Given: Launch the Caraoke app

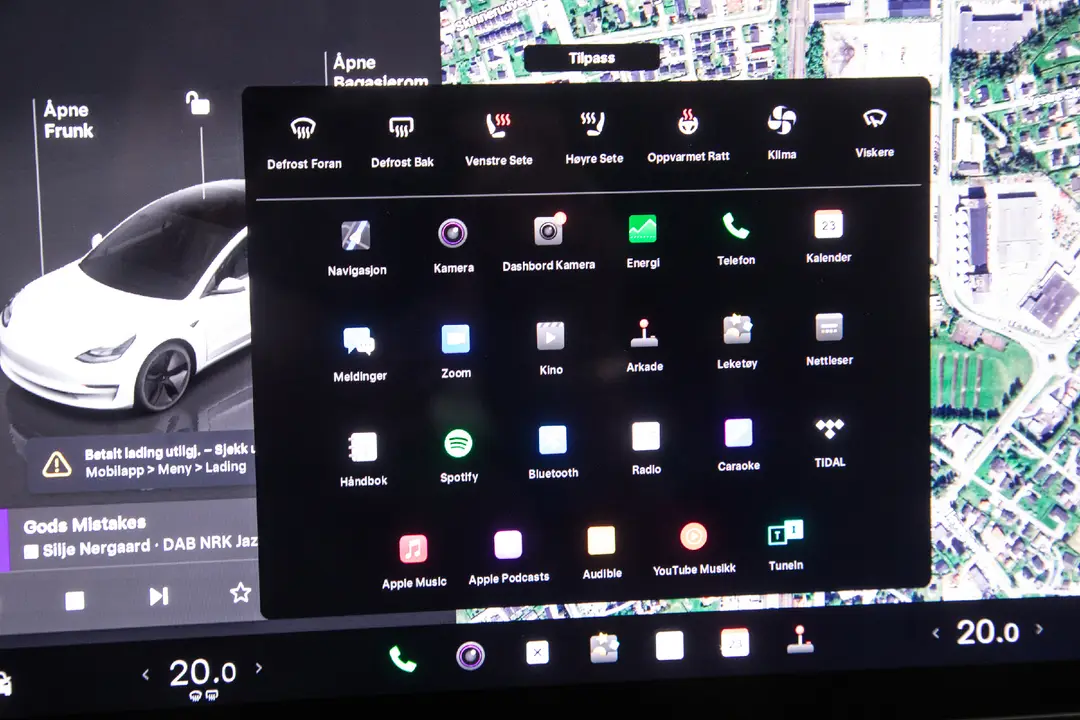Looking at the screenshot, I should [738, 446].
